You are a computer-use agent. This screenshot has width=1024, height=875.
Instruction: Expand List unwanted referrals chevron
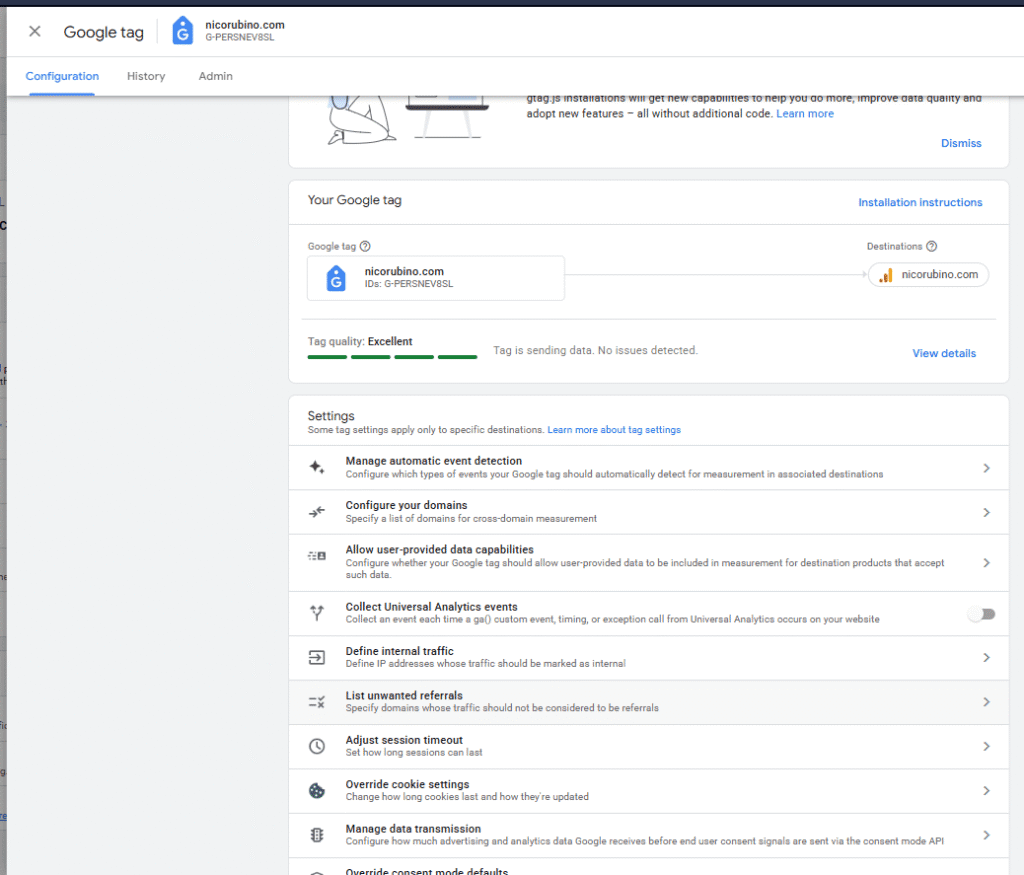[986, 702]
